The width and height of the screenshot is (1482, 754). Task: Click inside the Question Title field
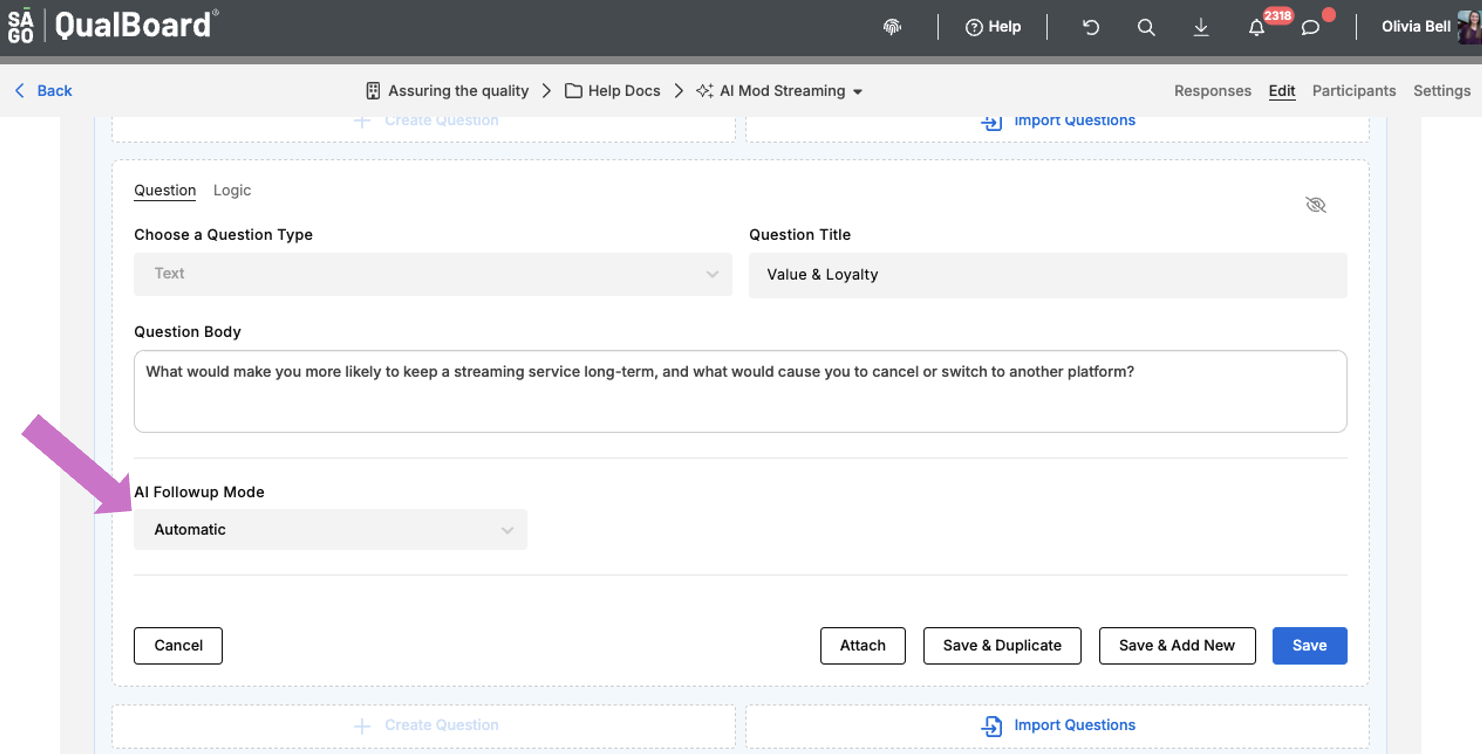(x=1047, y=275)
